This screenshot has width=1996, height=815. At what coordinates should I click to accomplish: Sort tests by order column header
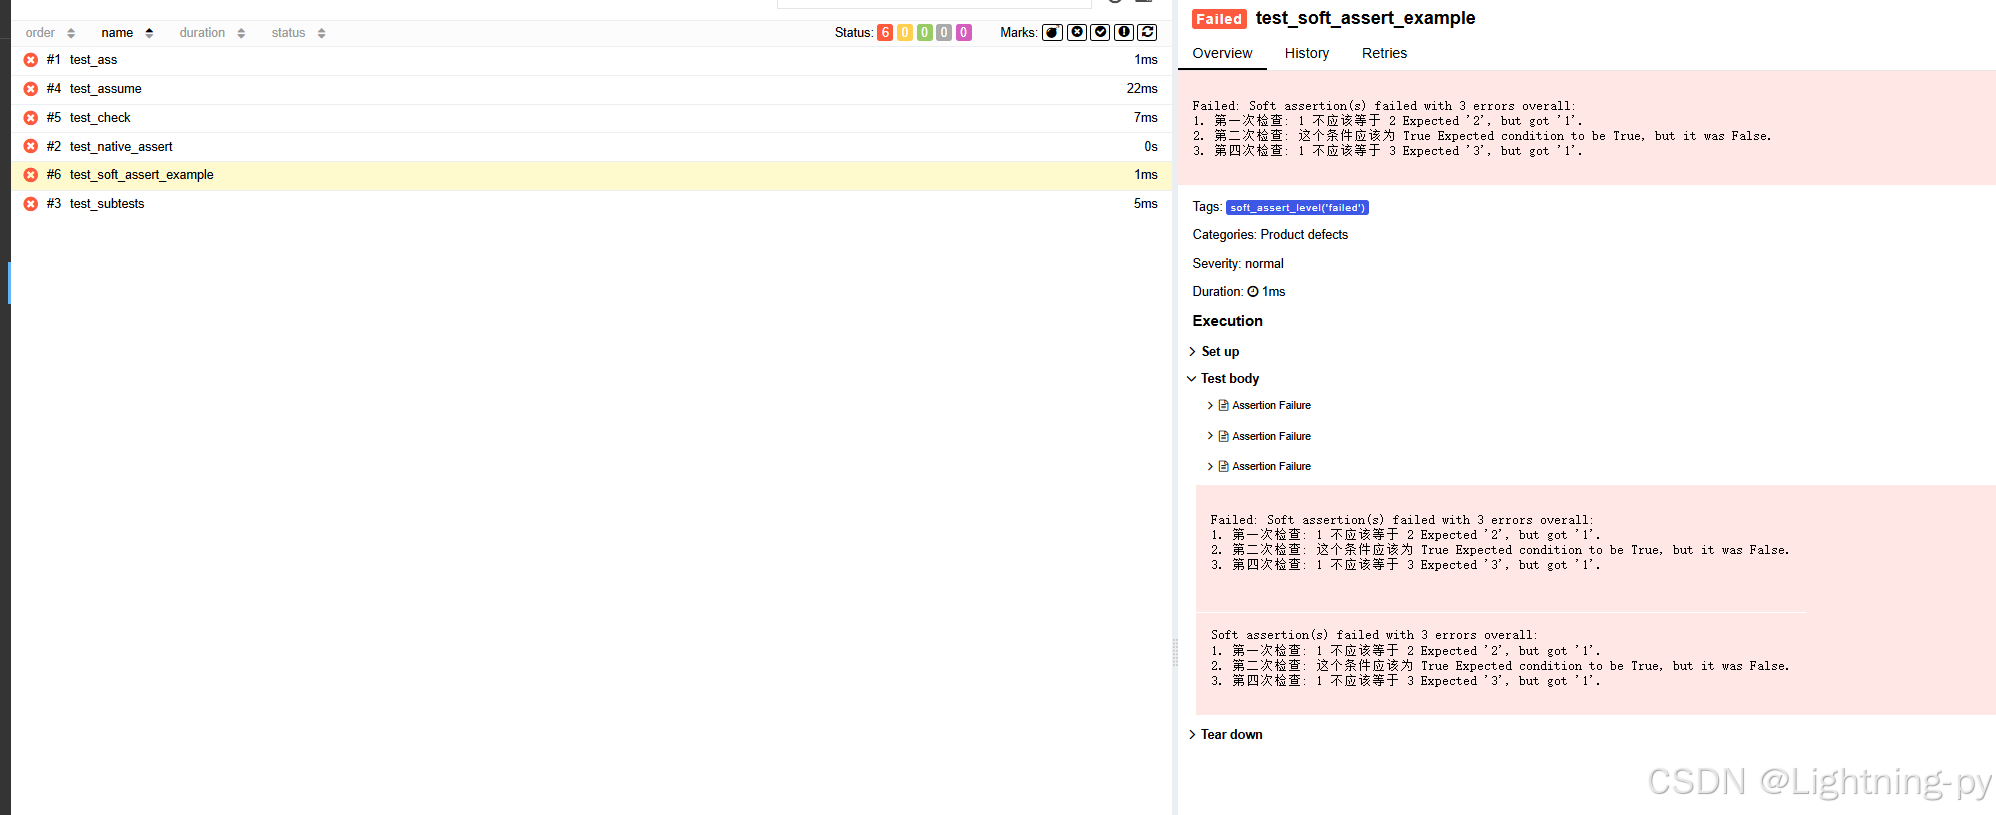[40, 33]
